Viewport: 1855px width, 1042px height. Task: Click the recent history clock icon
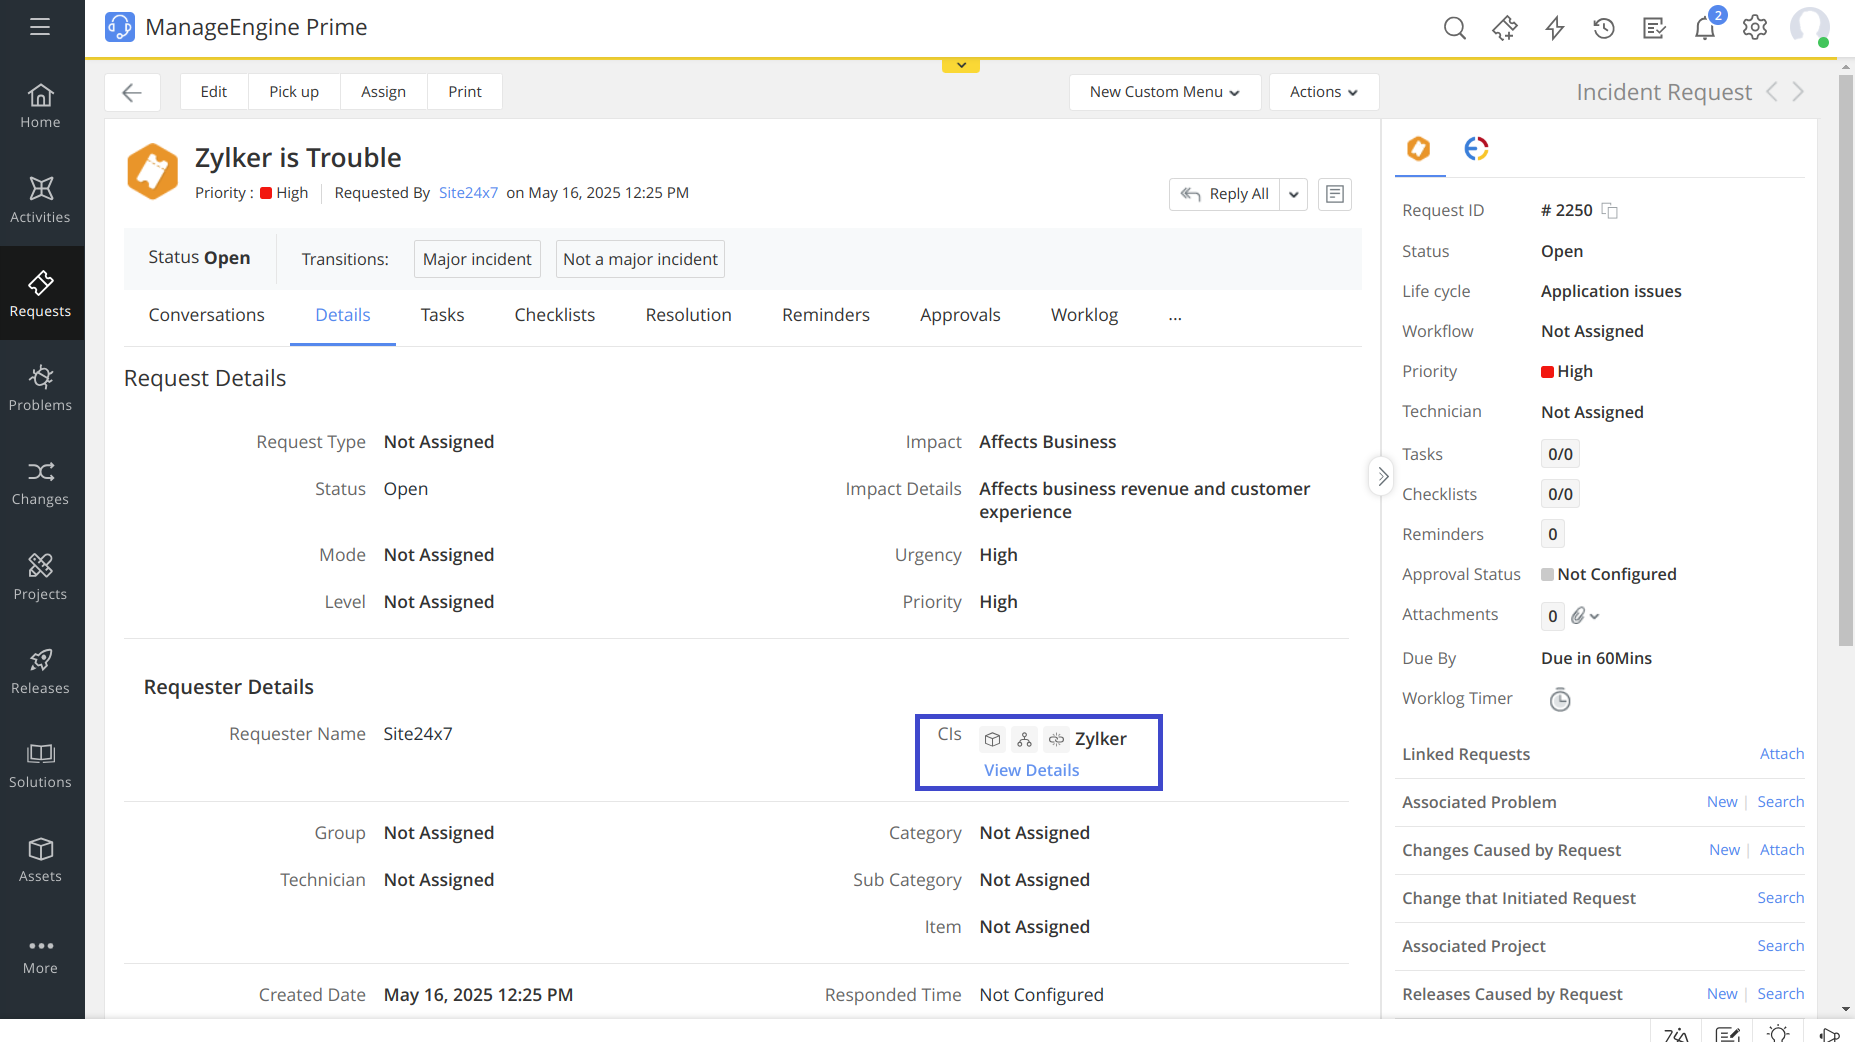(x=1604, y=28)
